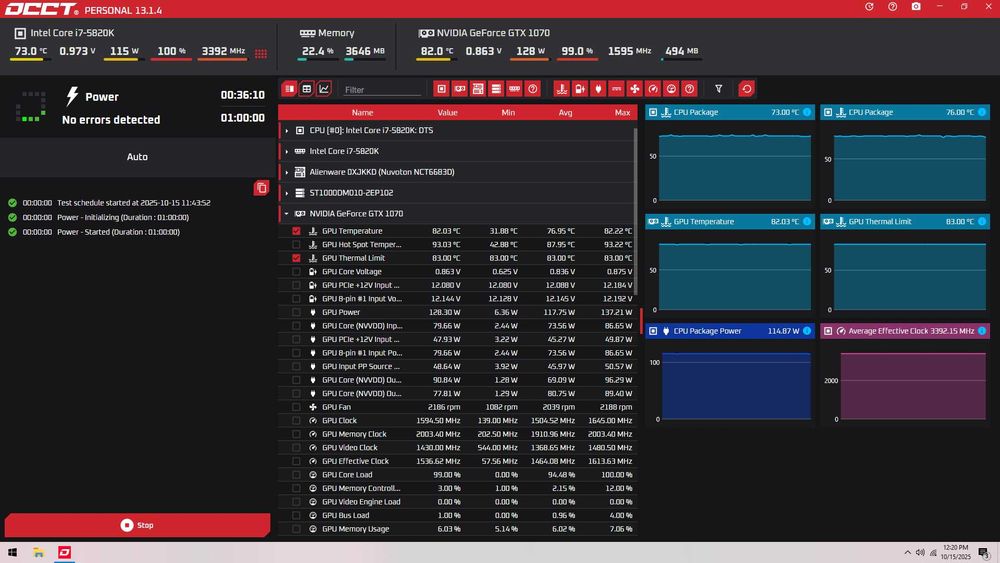This screenshot has width=1000, height=563.
Task: Toggle motherboard sensors filter icon
Action: [x=478, y=89]
